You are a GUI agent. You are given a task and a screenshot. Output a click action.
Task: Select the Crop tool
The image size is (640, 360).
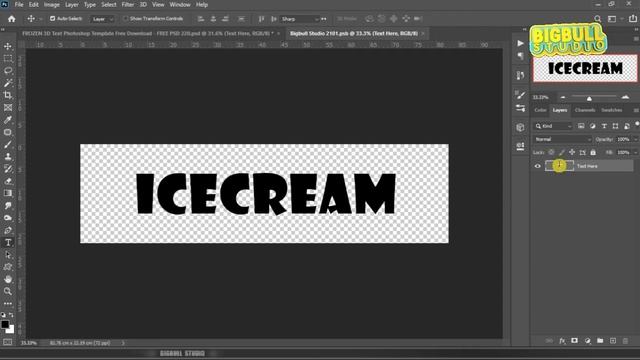pyautogui.click(x=8, y=95)
